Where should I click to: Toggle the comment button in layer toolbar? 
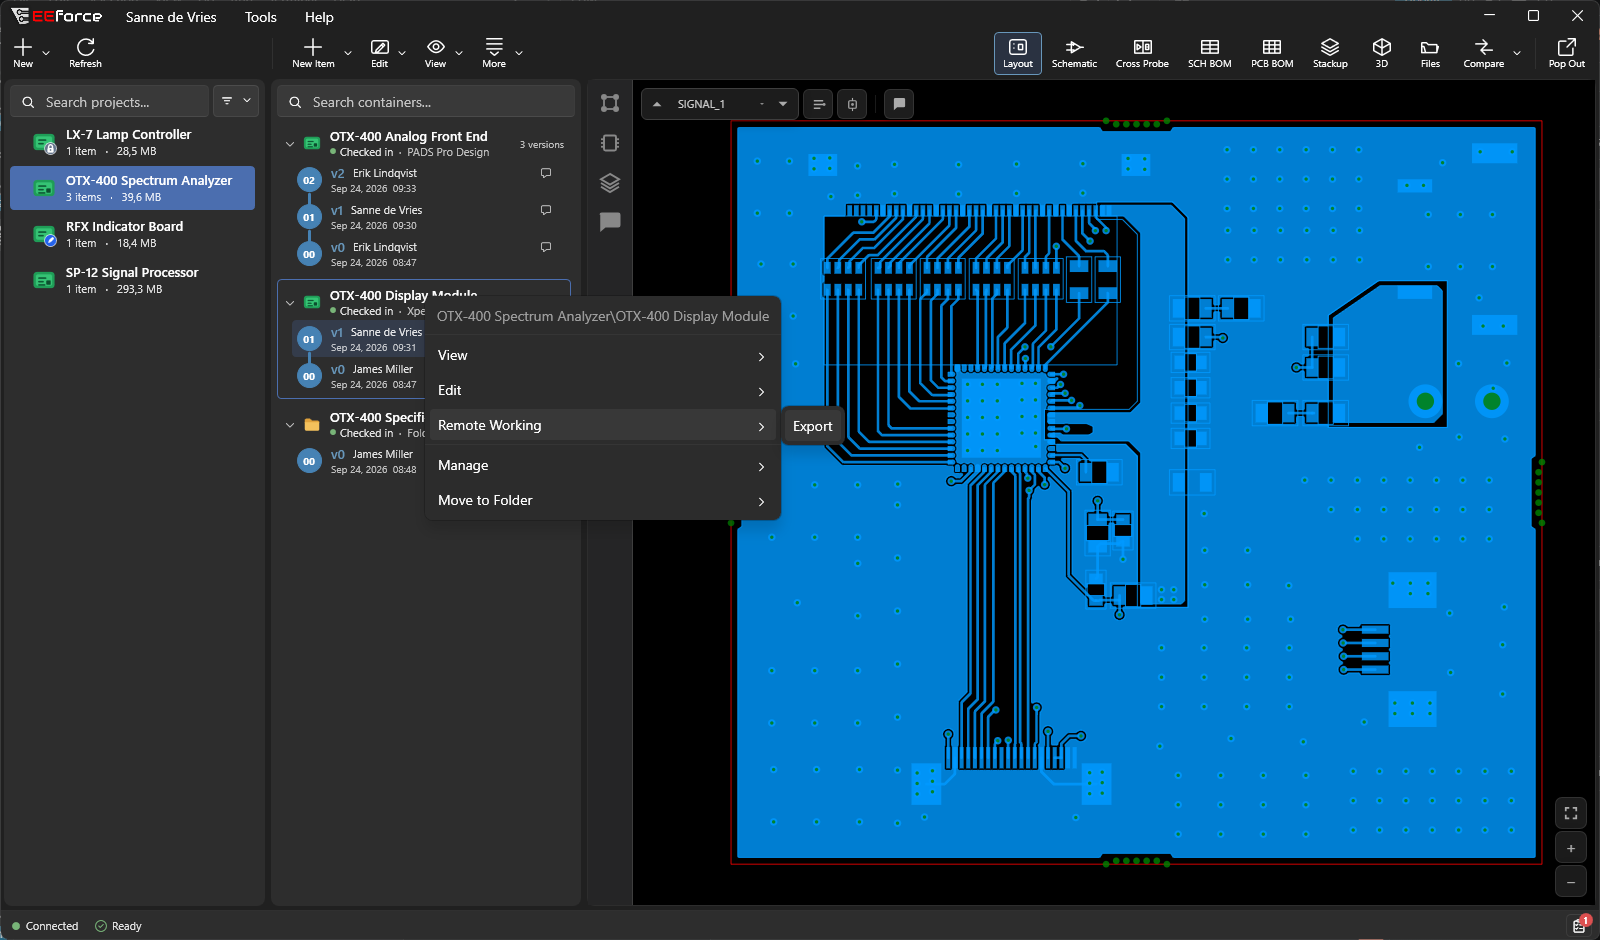[x=899, y=104]
